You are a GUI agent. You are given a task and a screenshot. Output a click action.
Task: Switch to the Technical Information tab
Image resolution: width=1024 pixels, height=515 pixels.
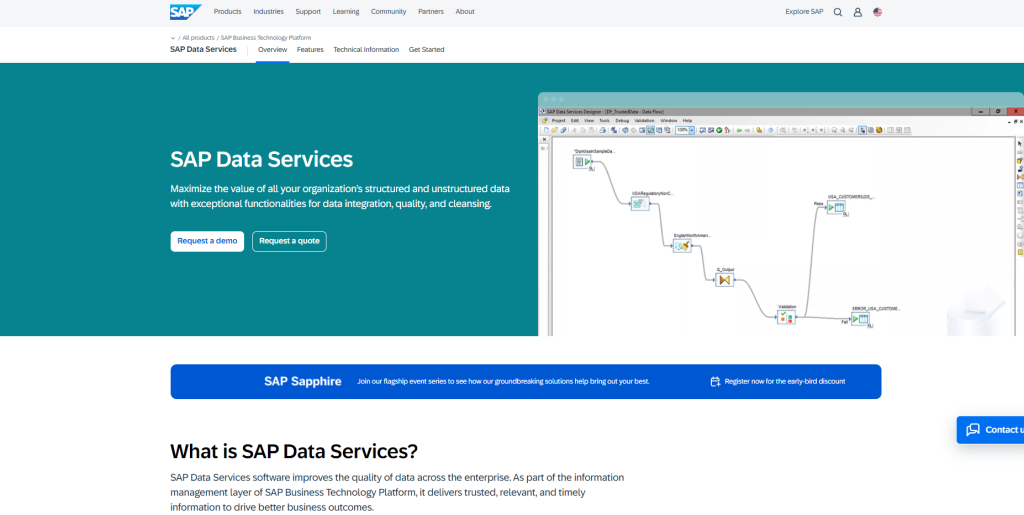366,50
